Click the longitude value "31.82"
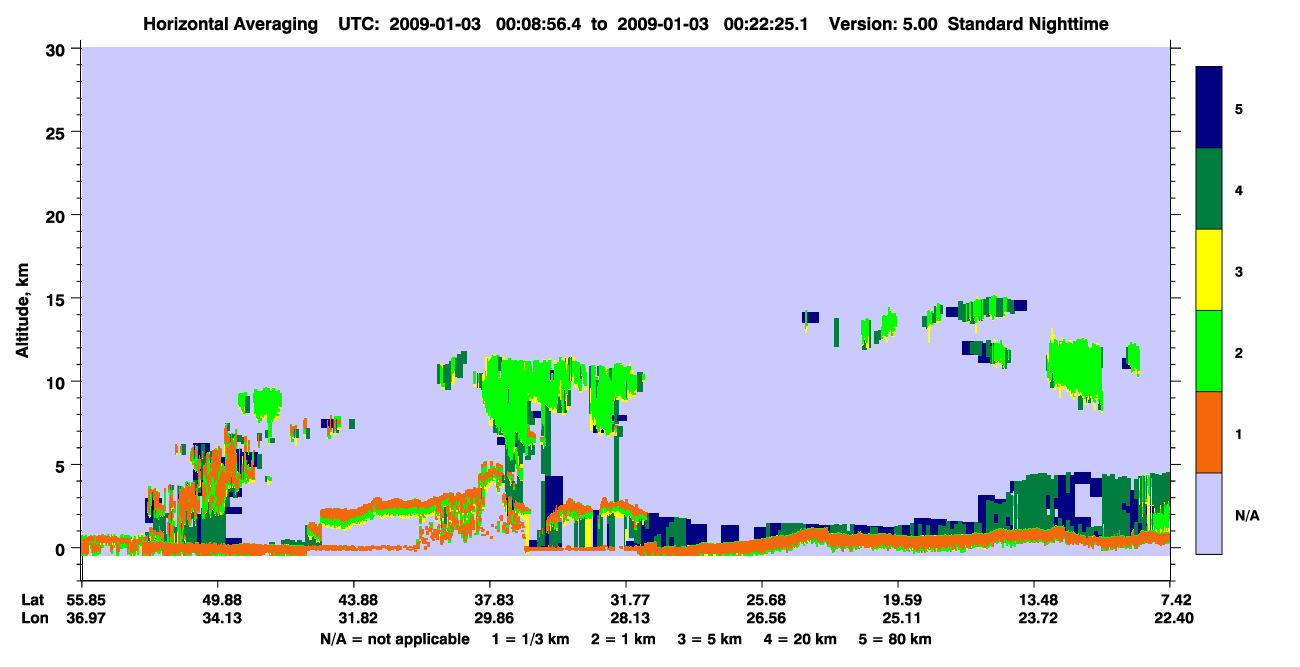 (x=353, y=618)
